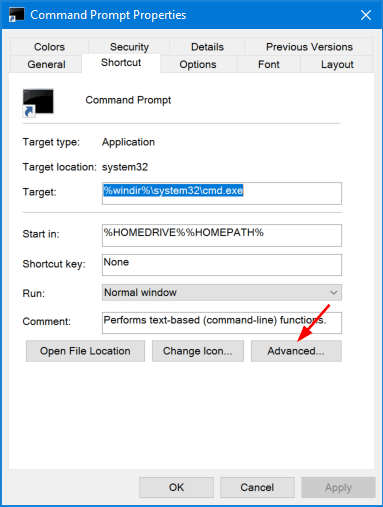Open the Details tab

tap(207, 47)
